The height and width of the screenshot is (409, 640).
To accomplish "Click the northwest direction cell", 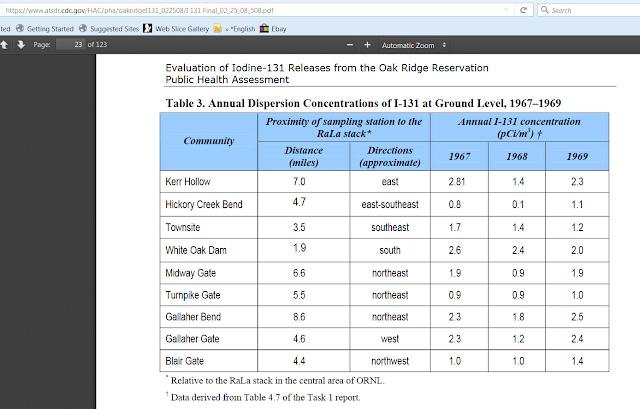I will tap(390, 361).
